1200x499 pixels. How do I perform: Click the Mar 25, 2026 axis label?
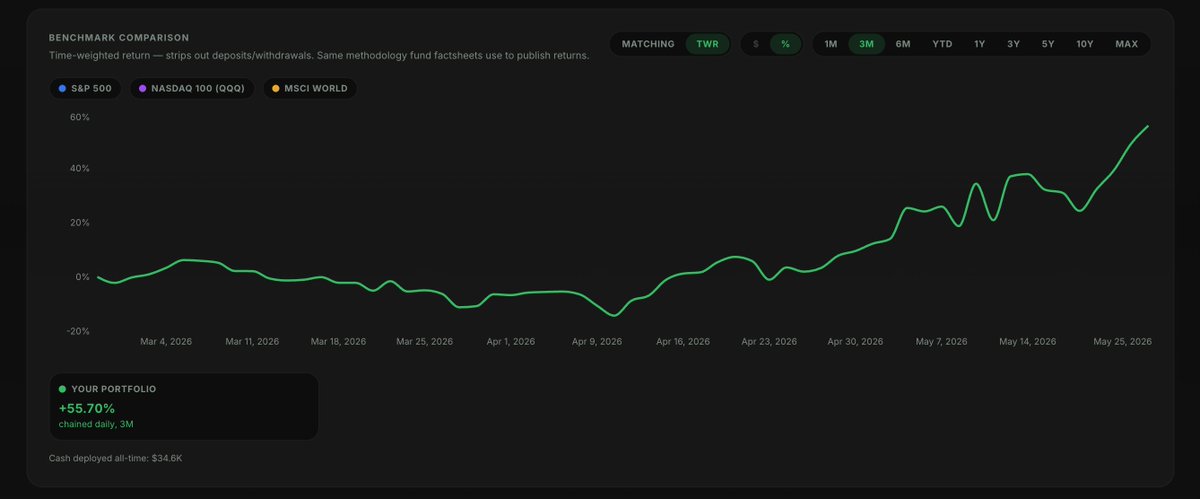click(425, 342)
